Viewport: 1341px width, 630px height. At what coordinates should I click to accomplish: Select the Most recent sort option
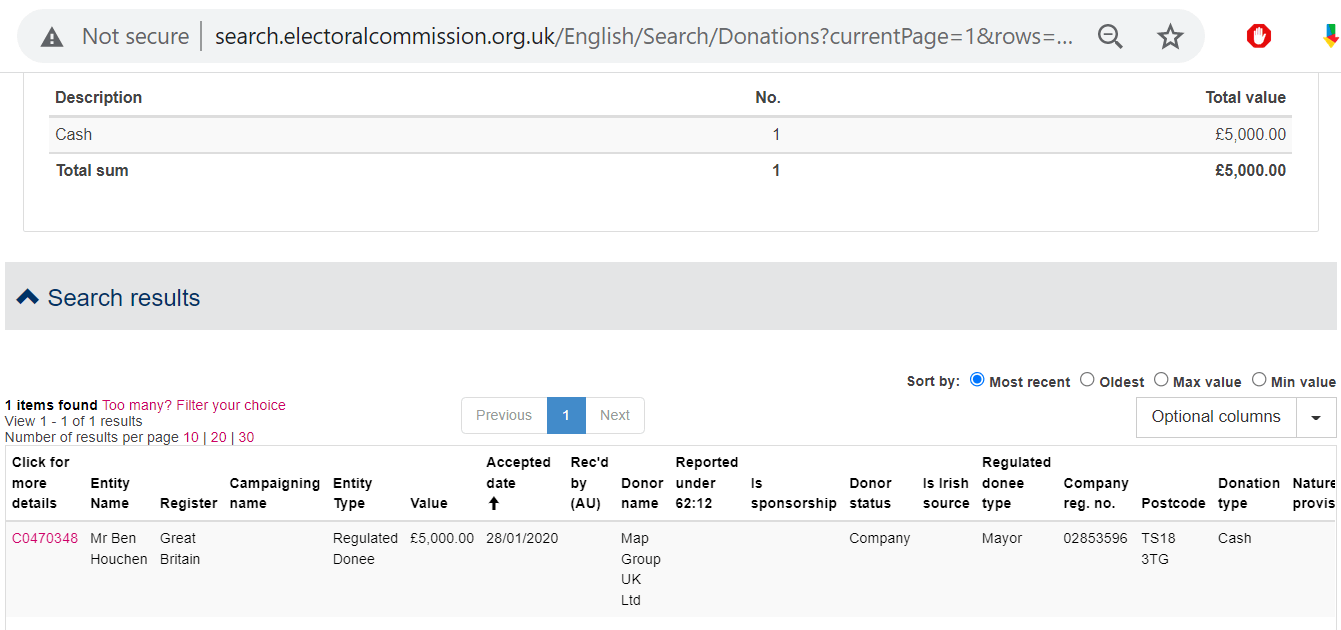click(978, 380)
